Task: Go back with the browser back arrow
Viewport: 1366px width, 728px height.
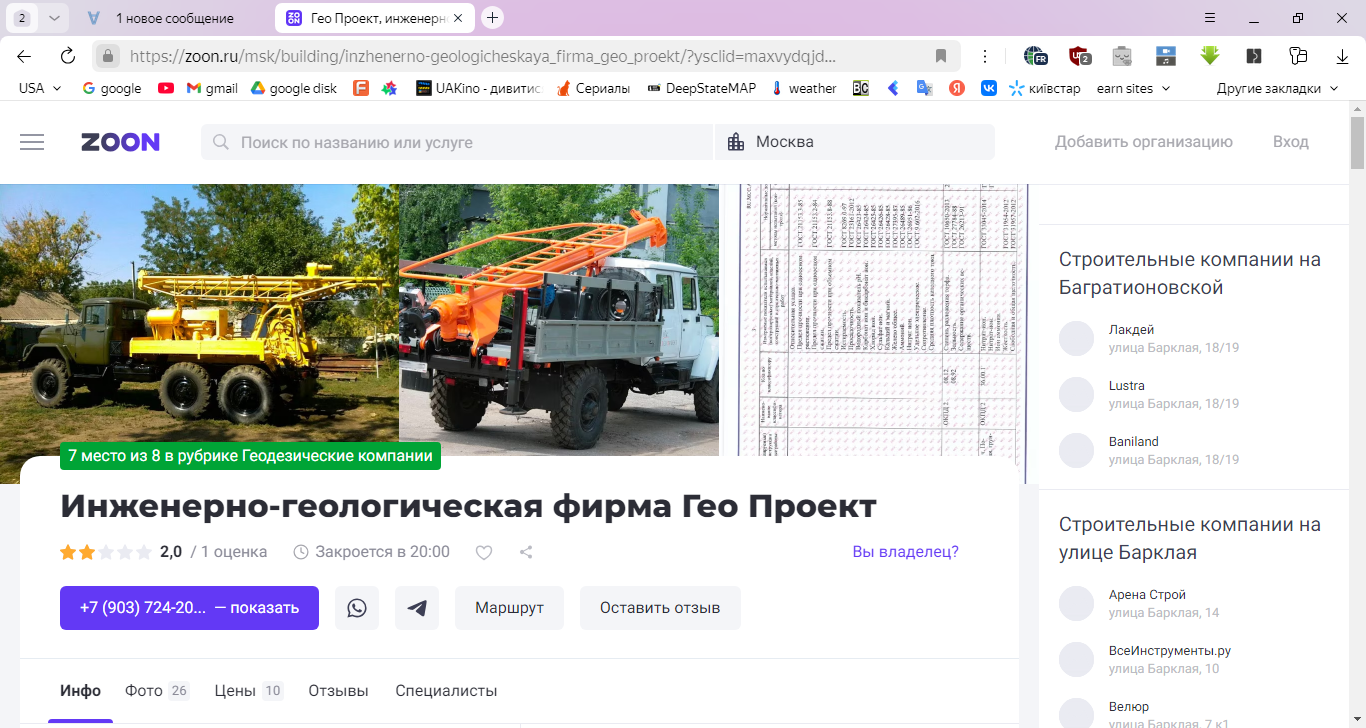Action: [x=24, y=56]
